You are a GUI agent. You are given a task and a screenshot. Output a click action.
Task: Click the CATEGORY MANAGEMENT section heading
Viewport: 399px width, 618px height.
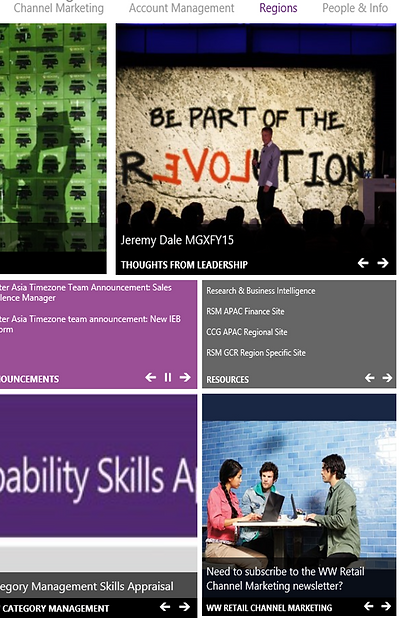pyautogui.click(x=56, y=609)
